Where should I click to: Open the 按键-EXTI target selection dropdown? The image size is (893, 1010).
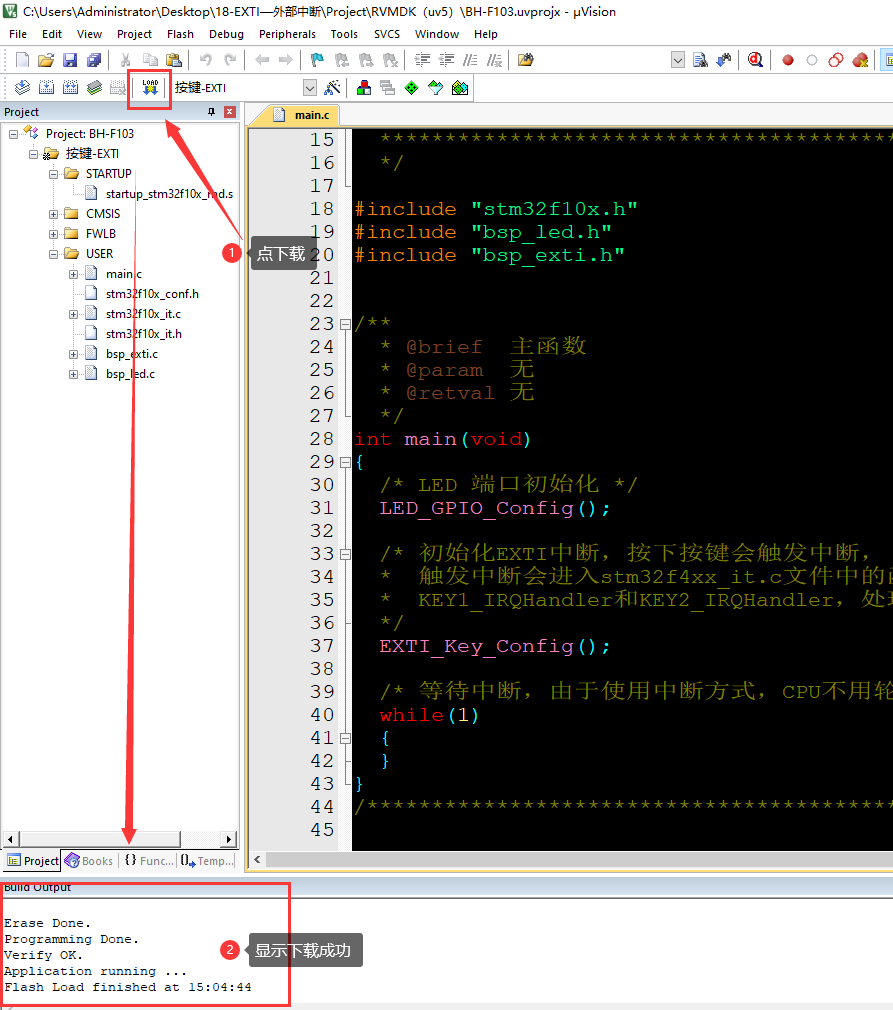pyautogui.click(x=310, y=87)
